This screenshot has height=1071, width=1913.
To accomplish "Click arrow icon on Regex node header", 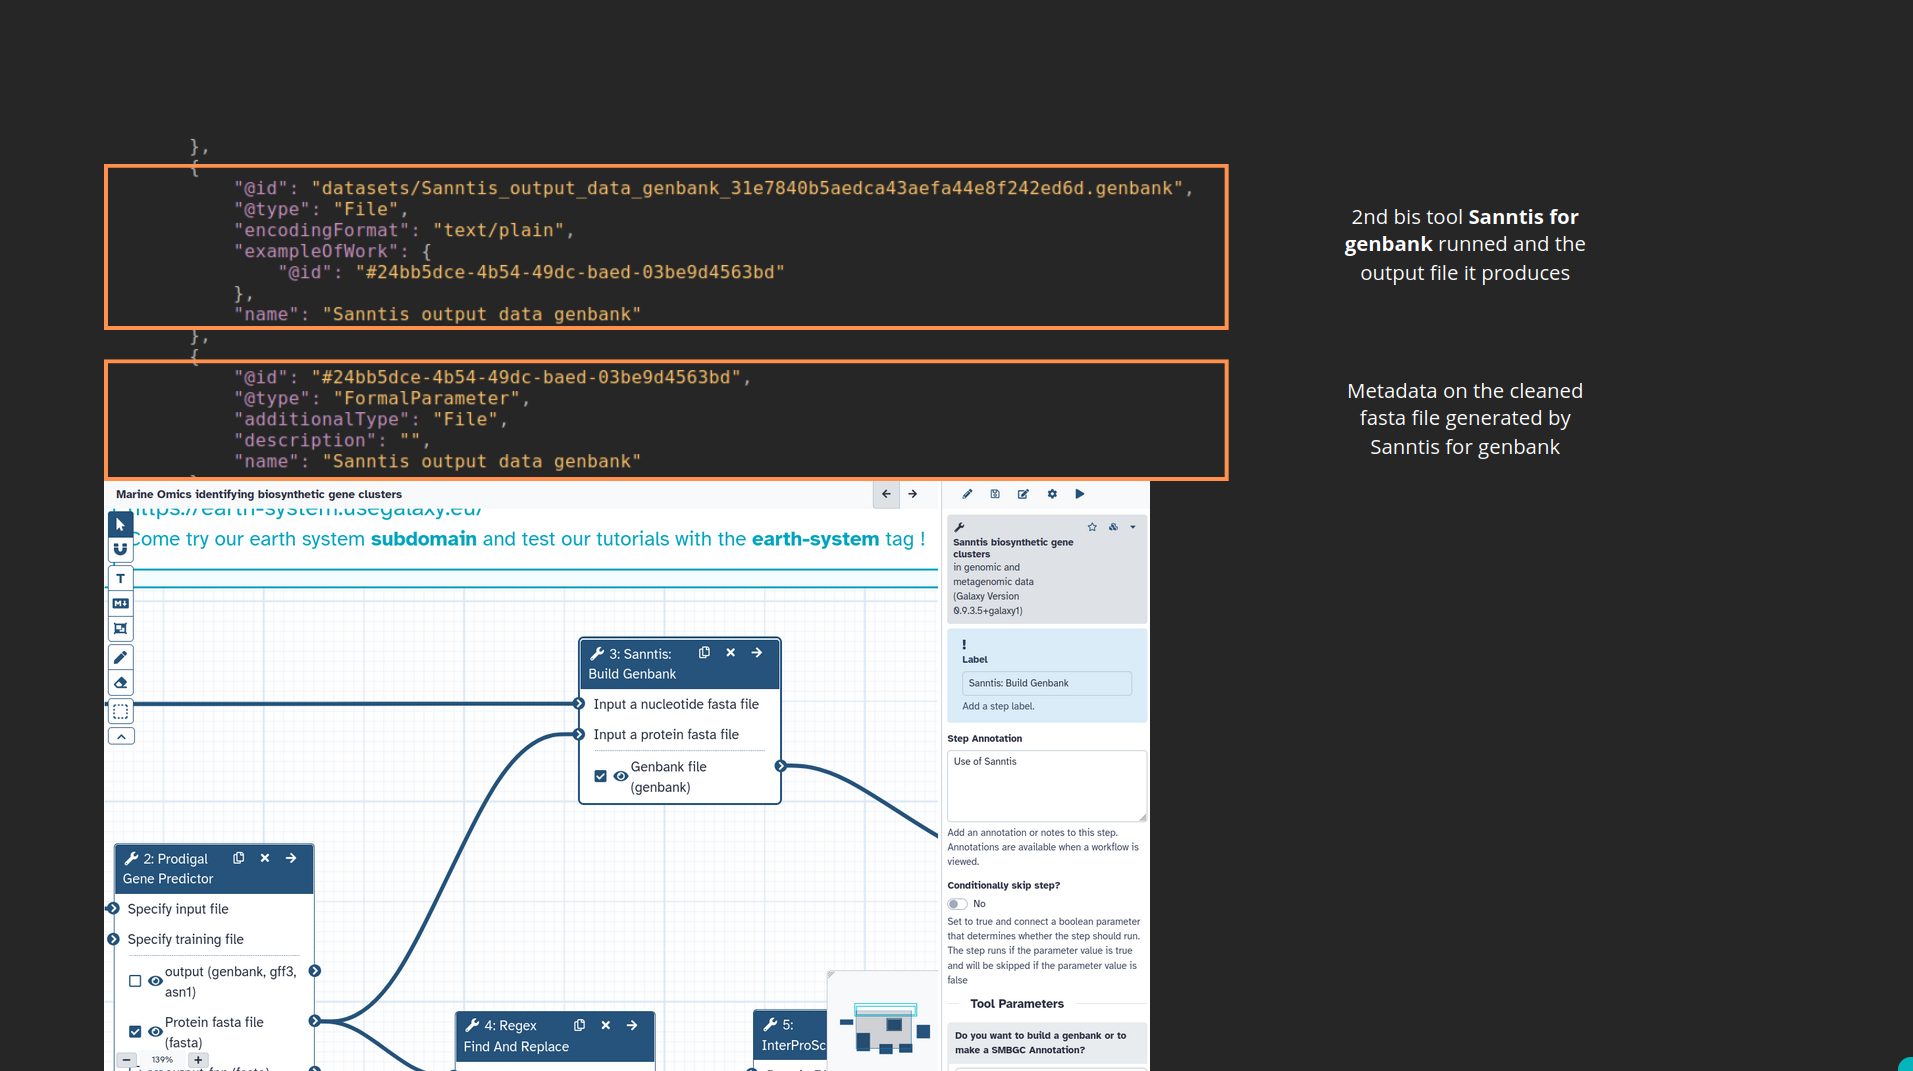I will [x=632, y=1025].
